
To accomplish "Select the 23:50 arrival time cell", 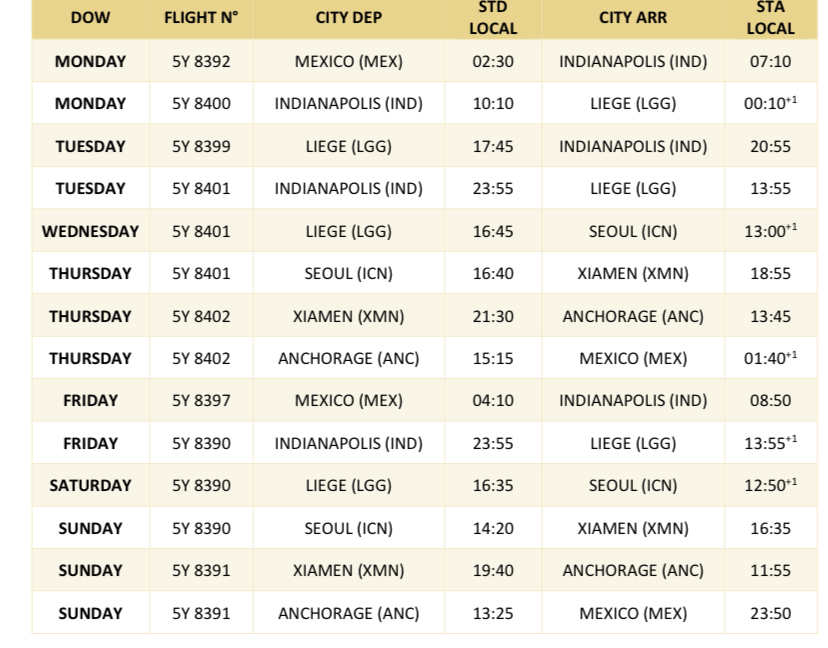I will click(x=770, y=613).
